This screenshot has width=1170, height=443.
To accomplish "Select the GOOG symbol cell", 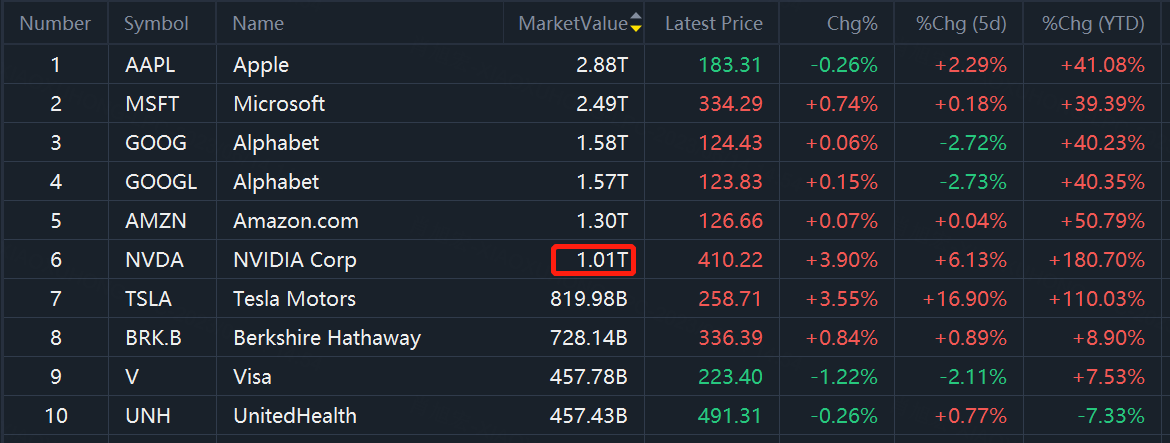I will click(156, 142).
